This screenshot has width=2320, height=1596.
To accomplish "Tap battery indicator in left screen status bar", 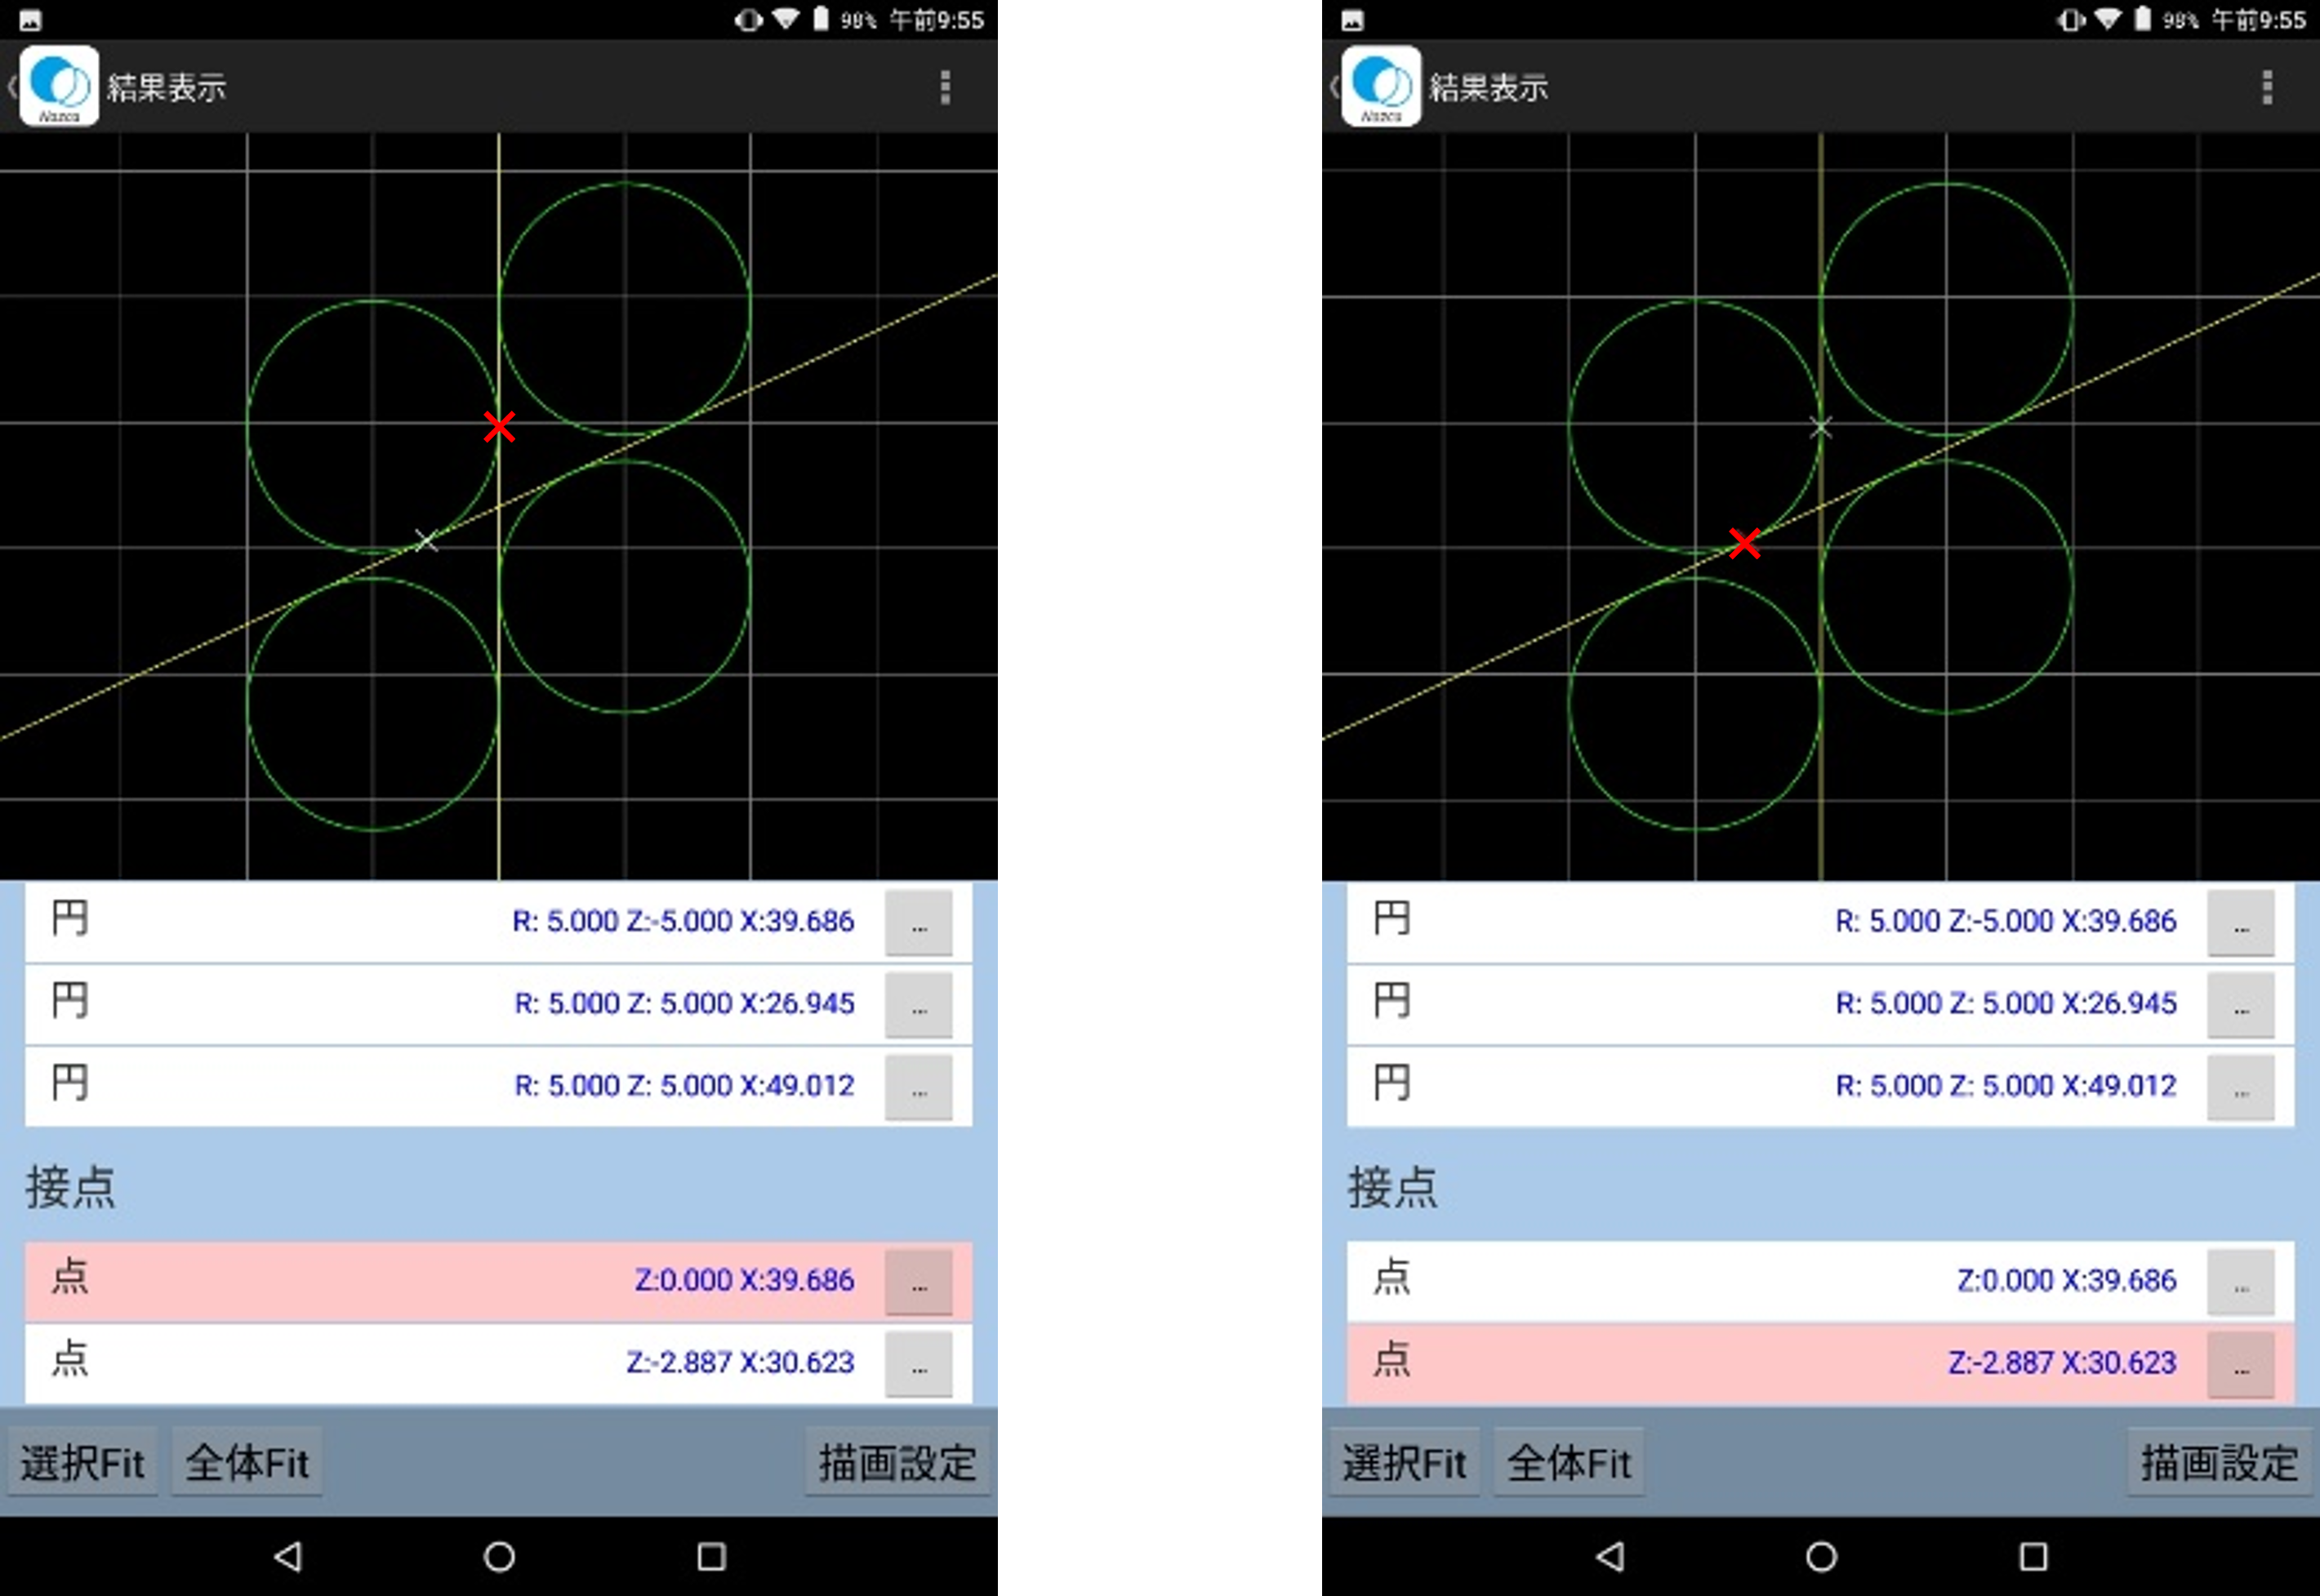I will [820, 19].
